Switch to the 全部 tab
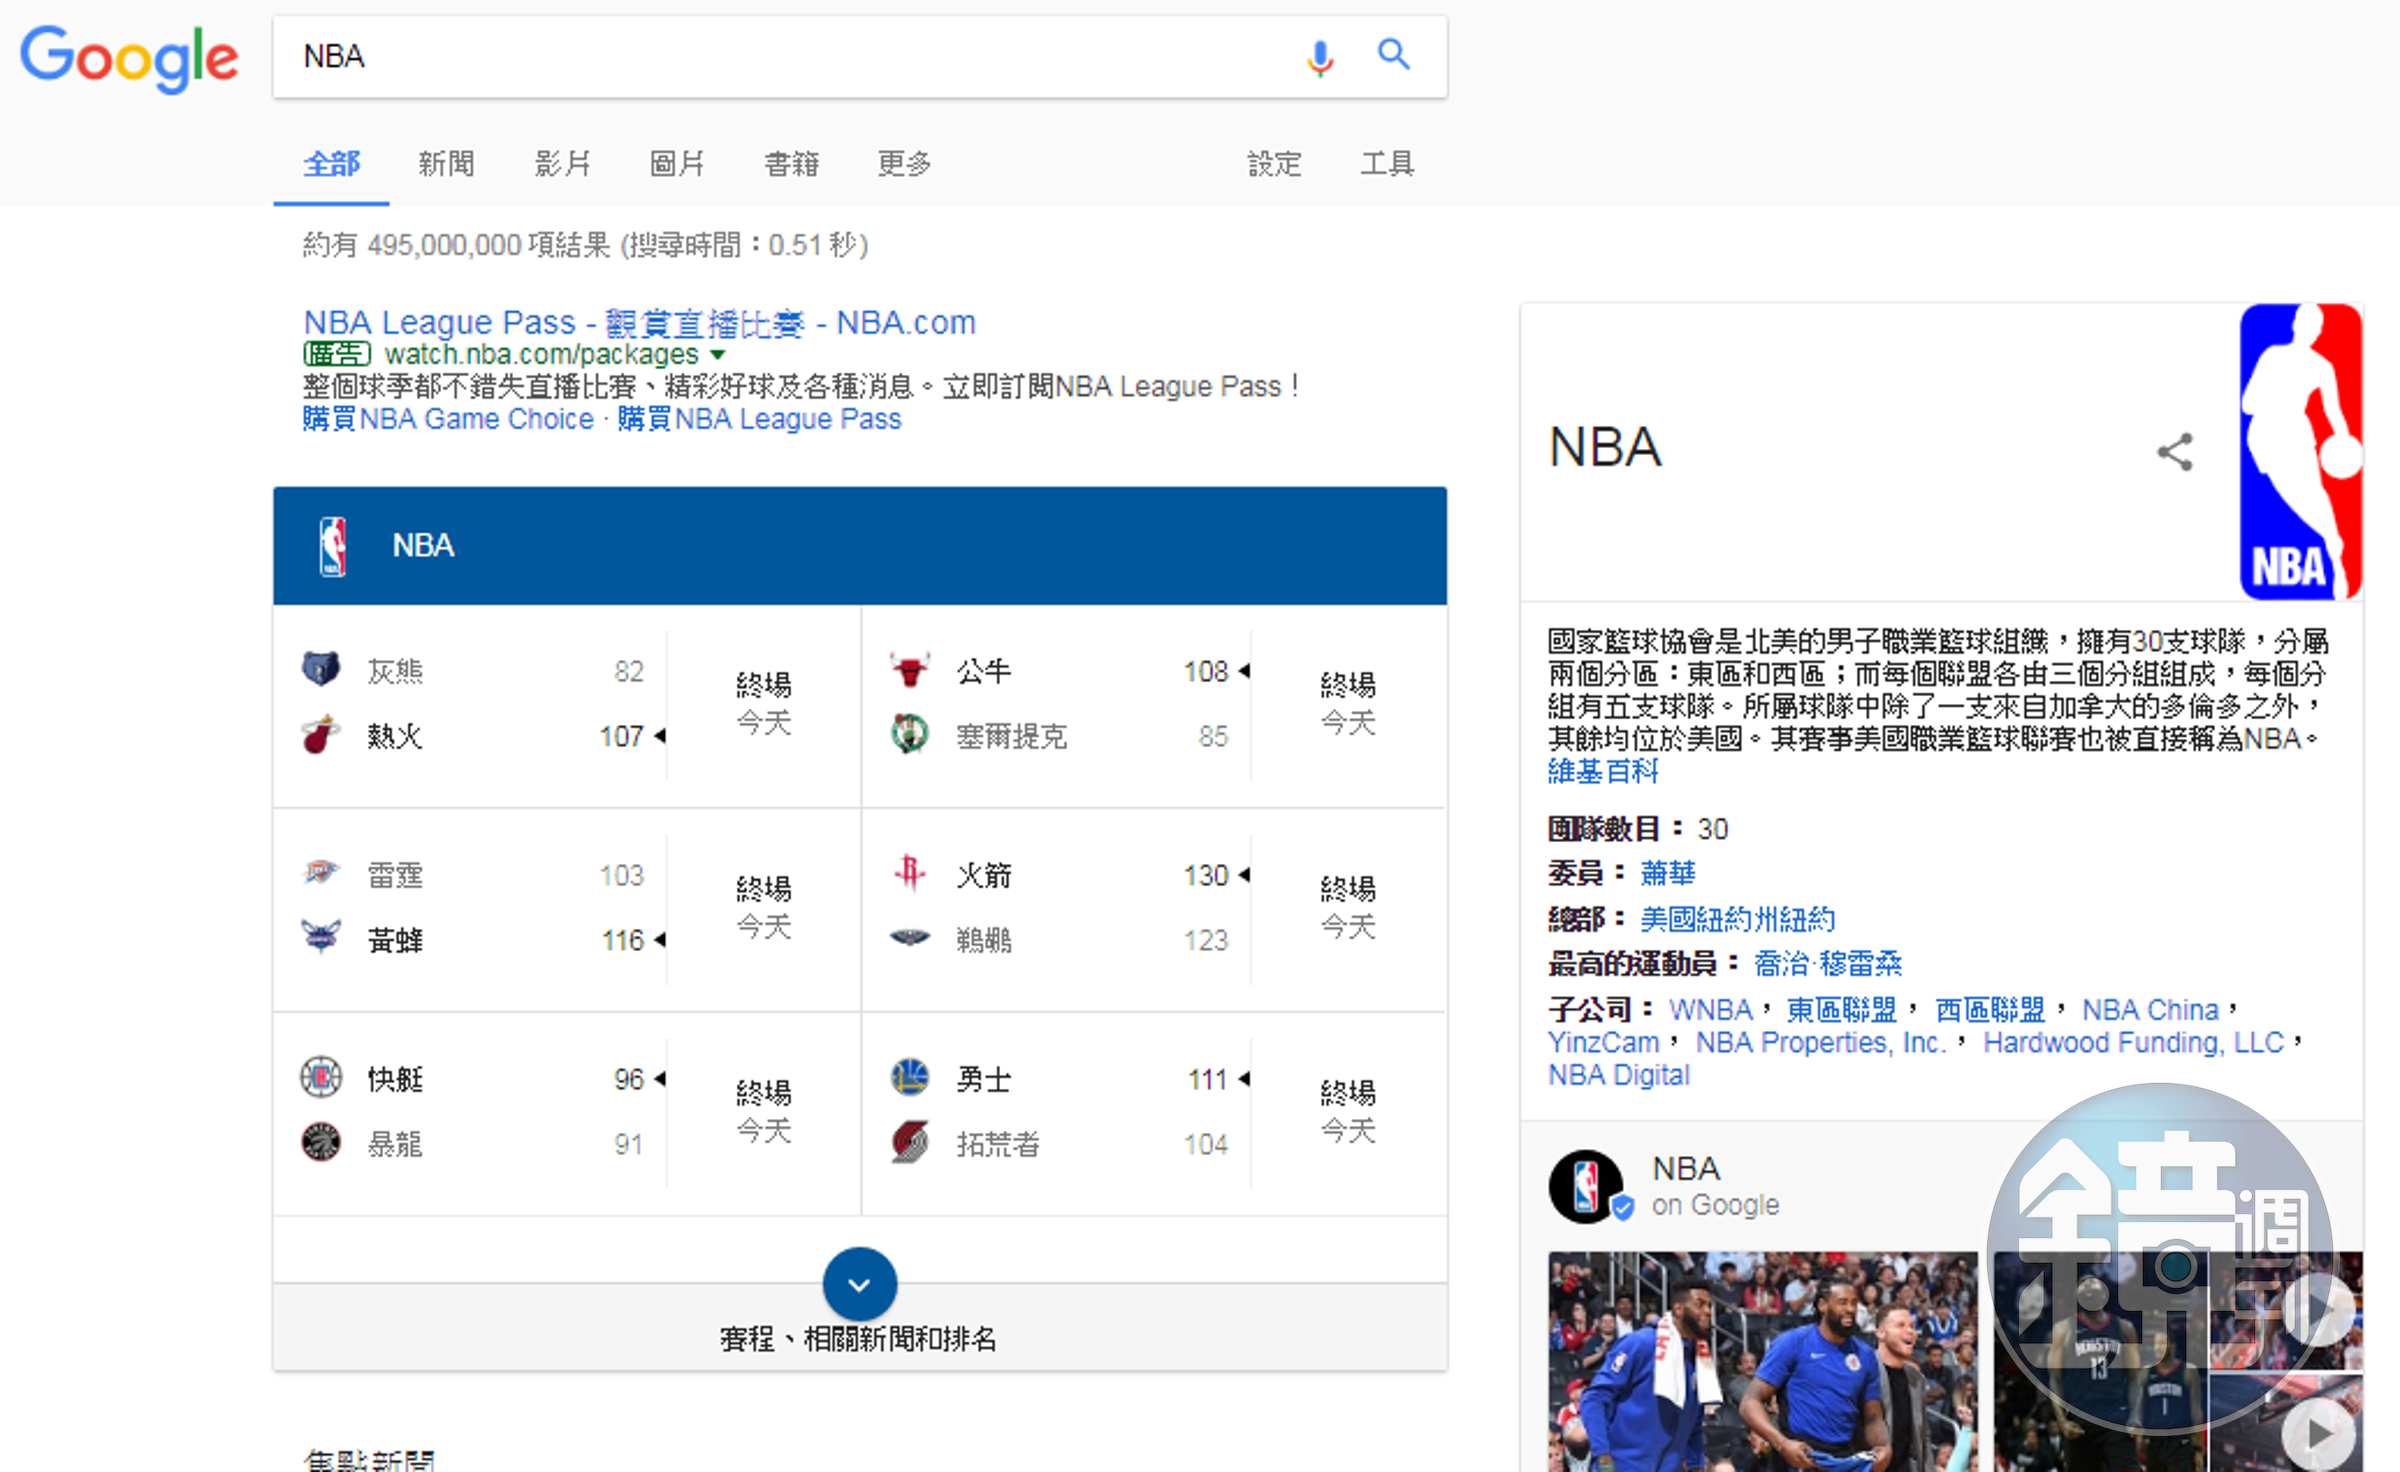Image resolution: width=2400 pixels, height=1472 pixels. coord(331,164)
